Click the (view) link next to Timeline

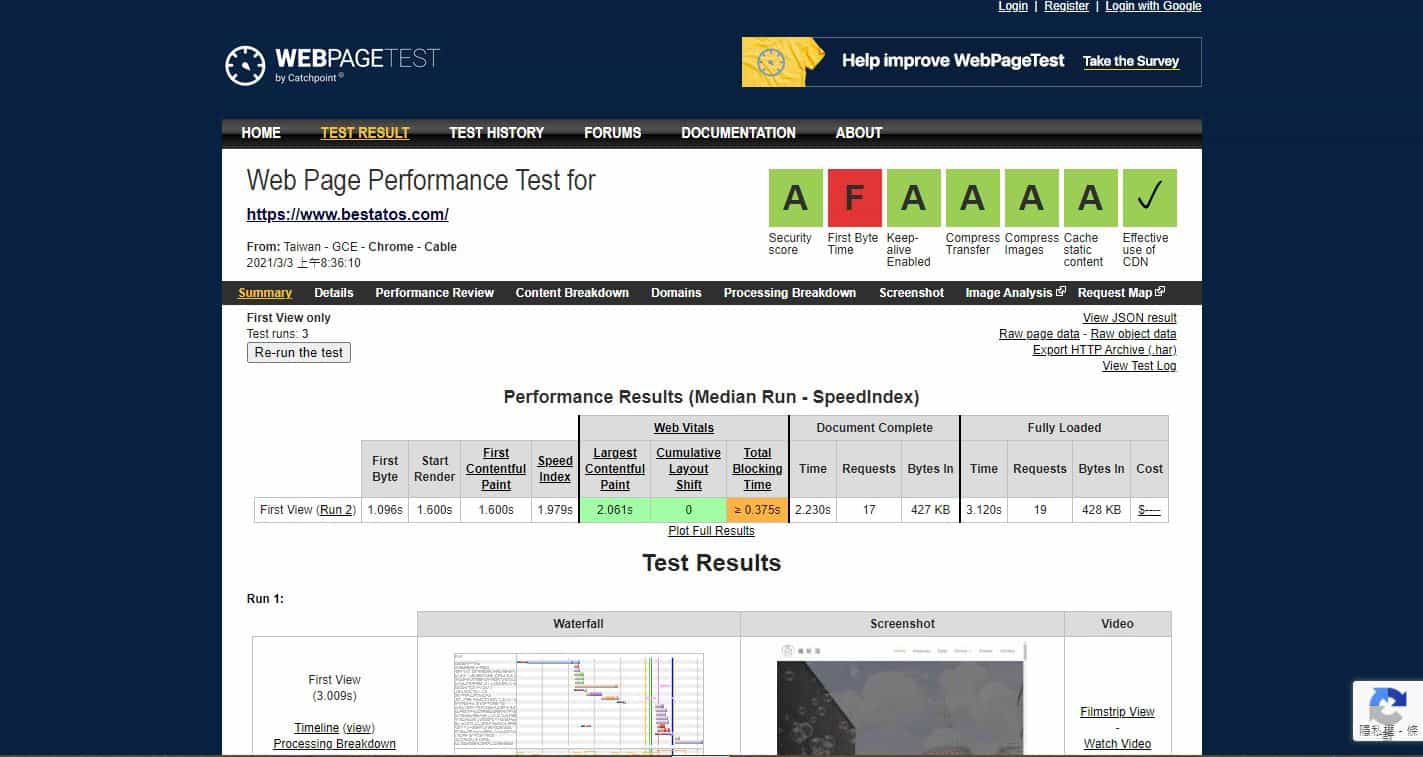tap(359, 728)
